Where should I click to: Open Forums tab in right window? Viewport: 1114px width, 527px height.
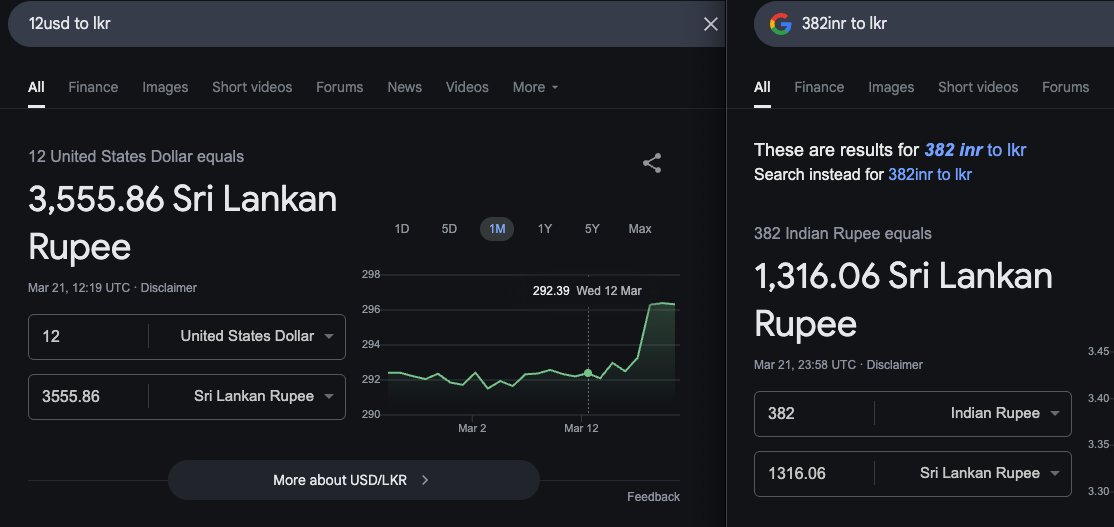click(x=1066, y=87)
